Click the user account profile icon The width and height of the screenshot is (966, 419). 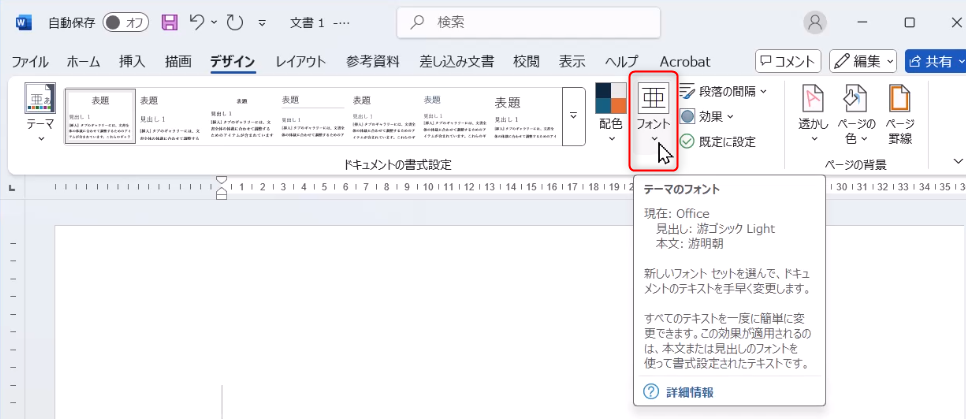[817, 22]
